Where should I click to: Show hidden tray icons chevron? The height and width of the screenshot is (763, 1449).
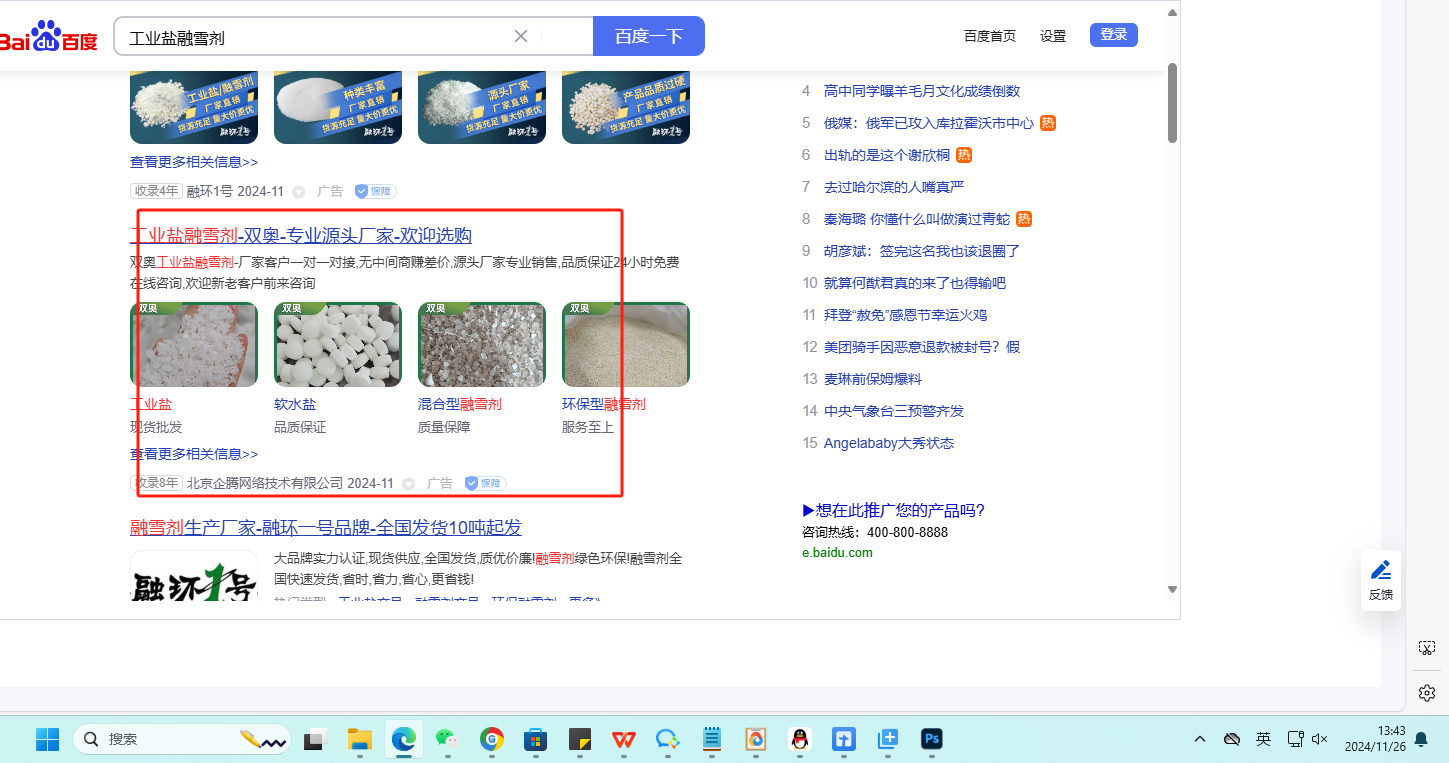pos(1200,739)
